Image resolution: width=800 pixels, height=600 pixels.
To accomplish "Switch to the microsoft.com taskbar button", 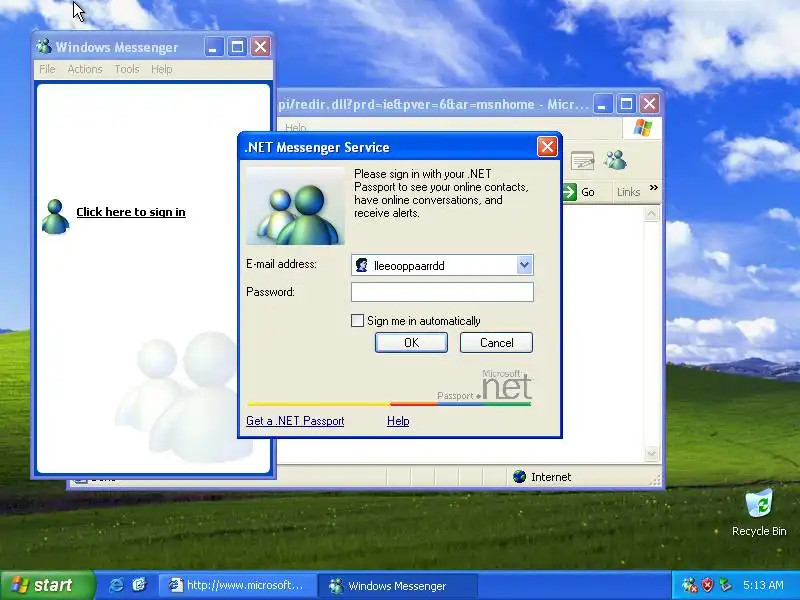I will pyautogui.click(x=236, y=585).
